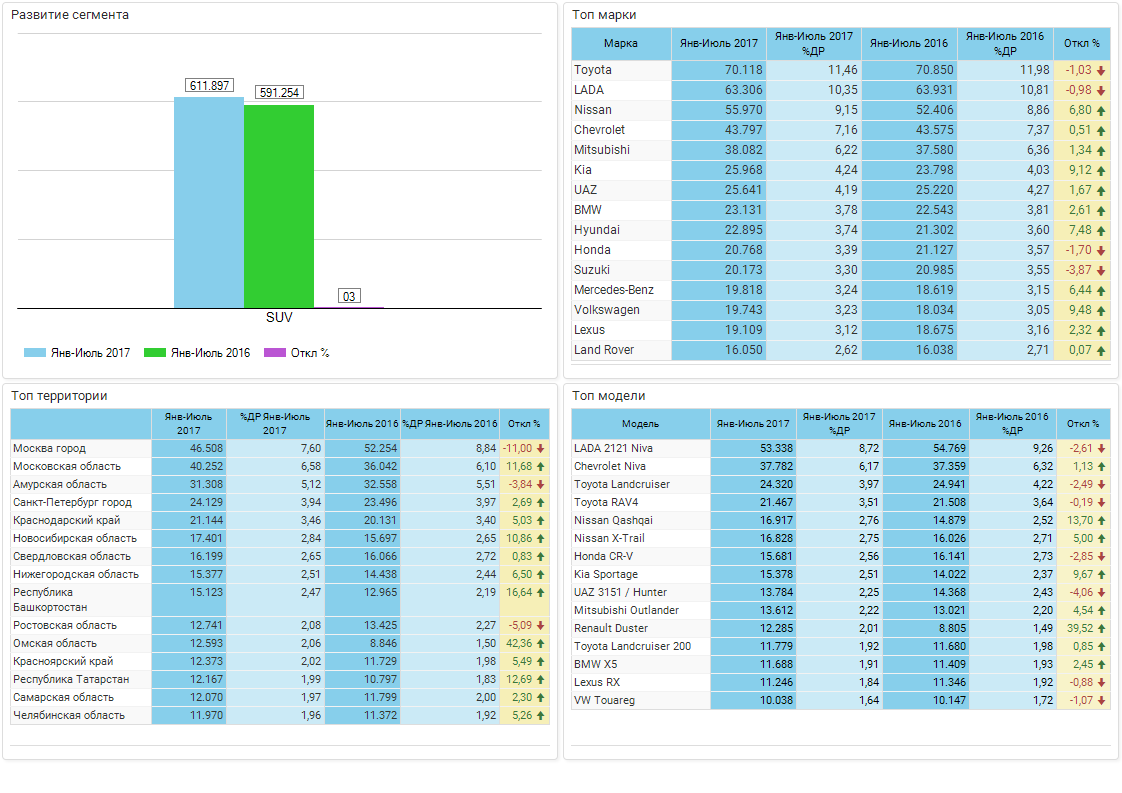1122x793 pixels.
Task: Select the Mercedes-Benz brand cell
Action: point(621,291)
